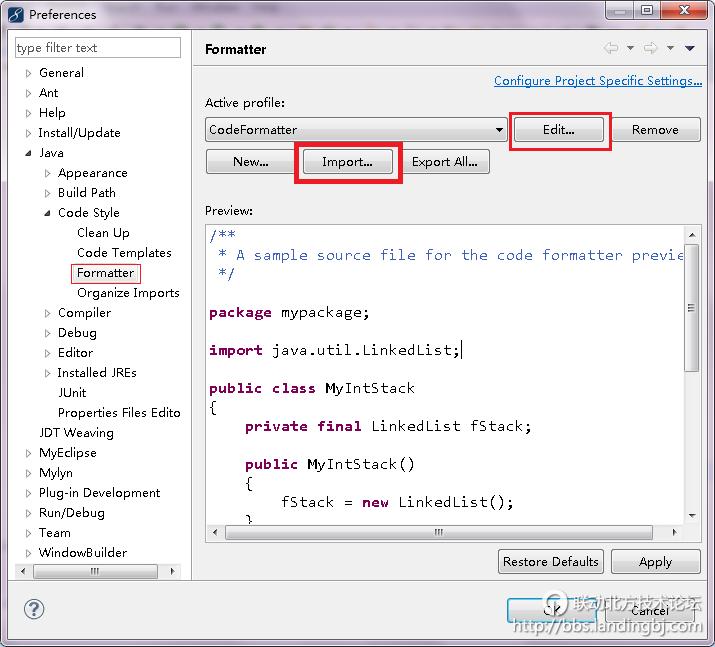Select JDT Weaving in the tree

(76, 433)
